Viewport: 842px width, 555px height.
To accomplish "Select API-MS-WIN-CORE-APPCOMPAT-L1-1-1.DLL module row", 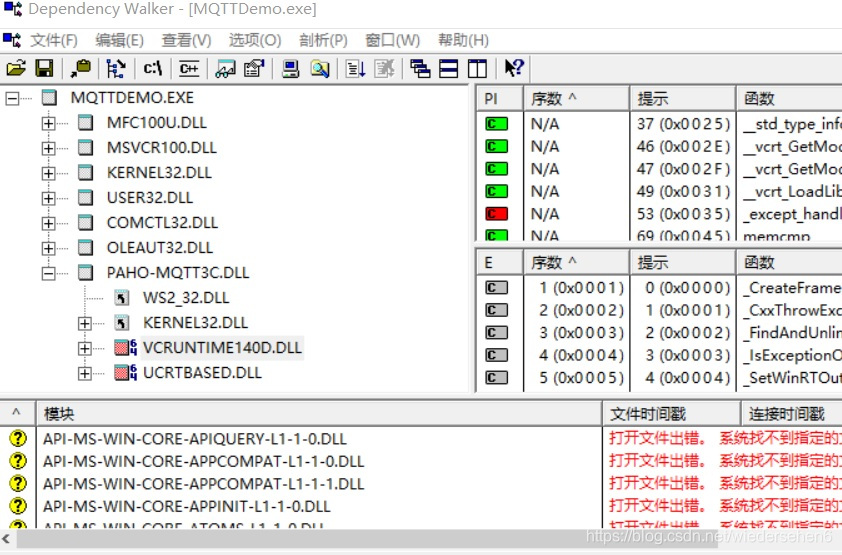I will pos(204,484).
